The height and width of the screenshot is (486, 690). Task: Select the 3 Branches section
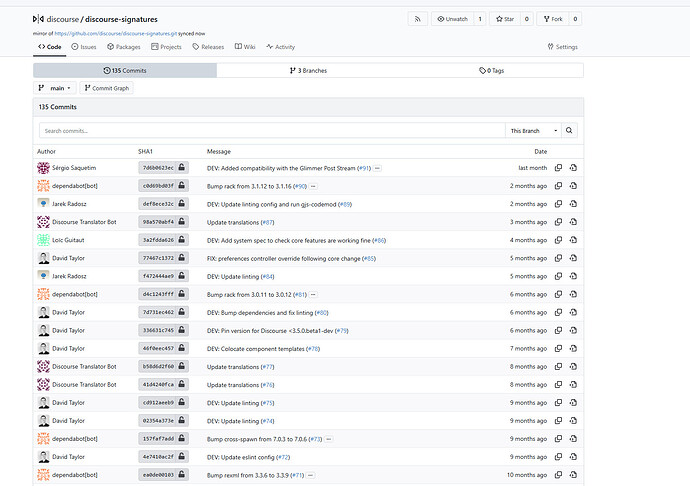click(308, 70)
